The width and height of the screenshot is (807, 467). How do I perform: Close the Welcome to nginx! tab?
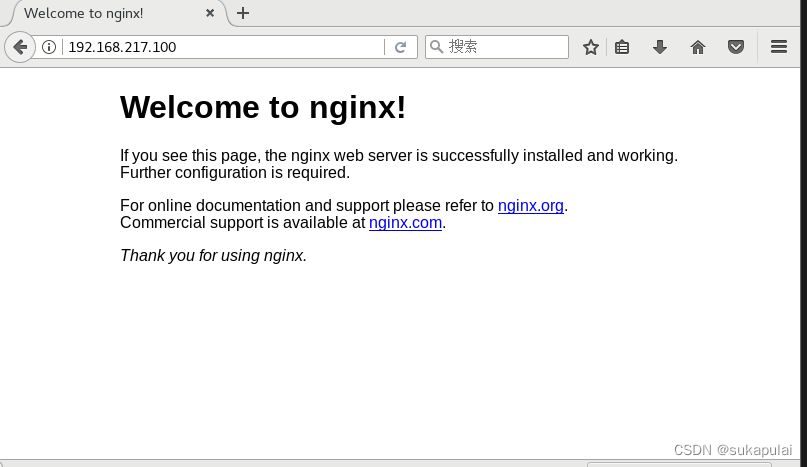point(210,13)
